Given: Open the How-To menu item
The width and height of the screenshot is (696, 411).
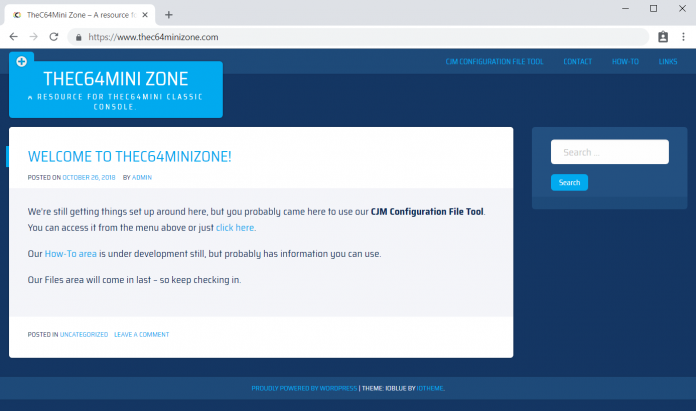Looking at the screenshot, I should (x=625, y=62).
